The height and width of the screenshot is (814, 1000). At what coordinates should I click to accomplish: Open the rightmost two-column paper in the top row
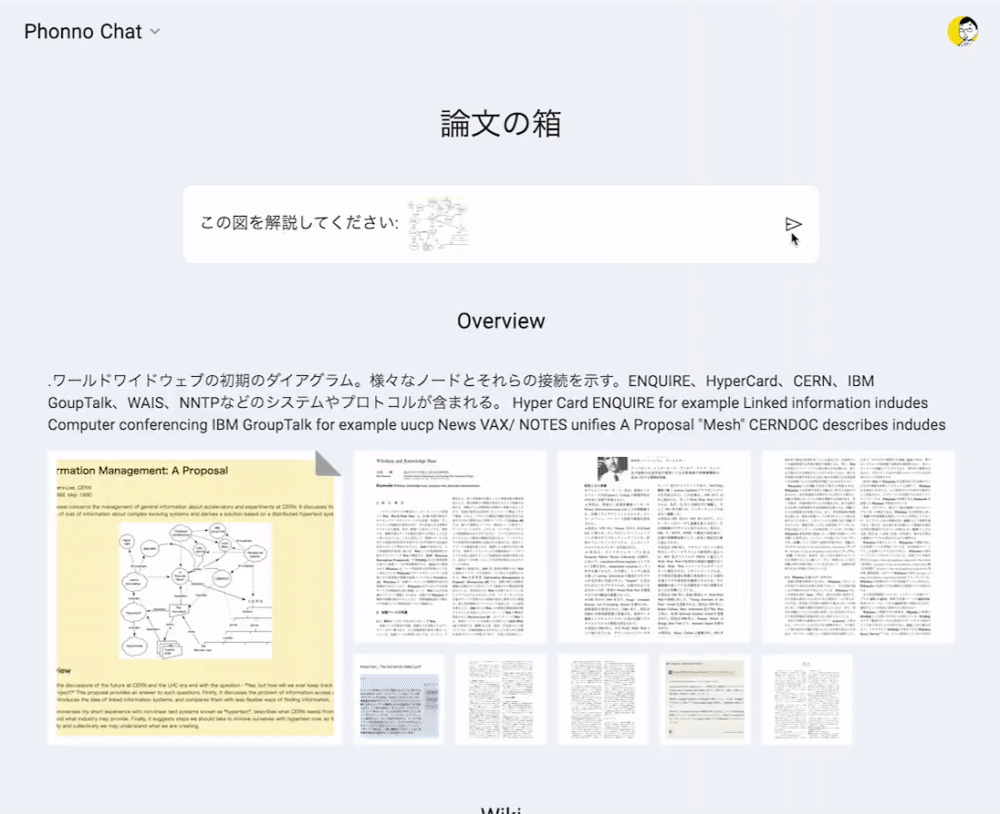tap(858, 547)
